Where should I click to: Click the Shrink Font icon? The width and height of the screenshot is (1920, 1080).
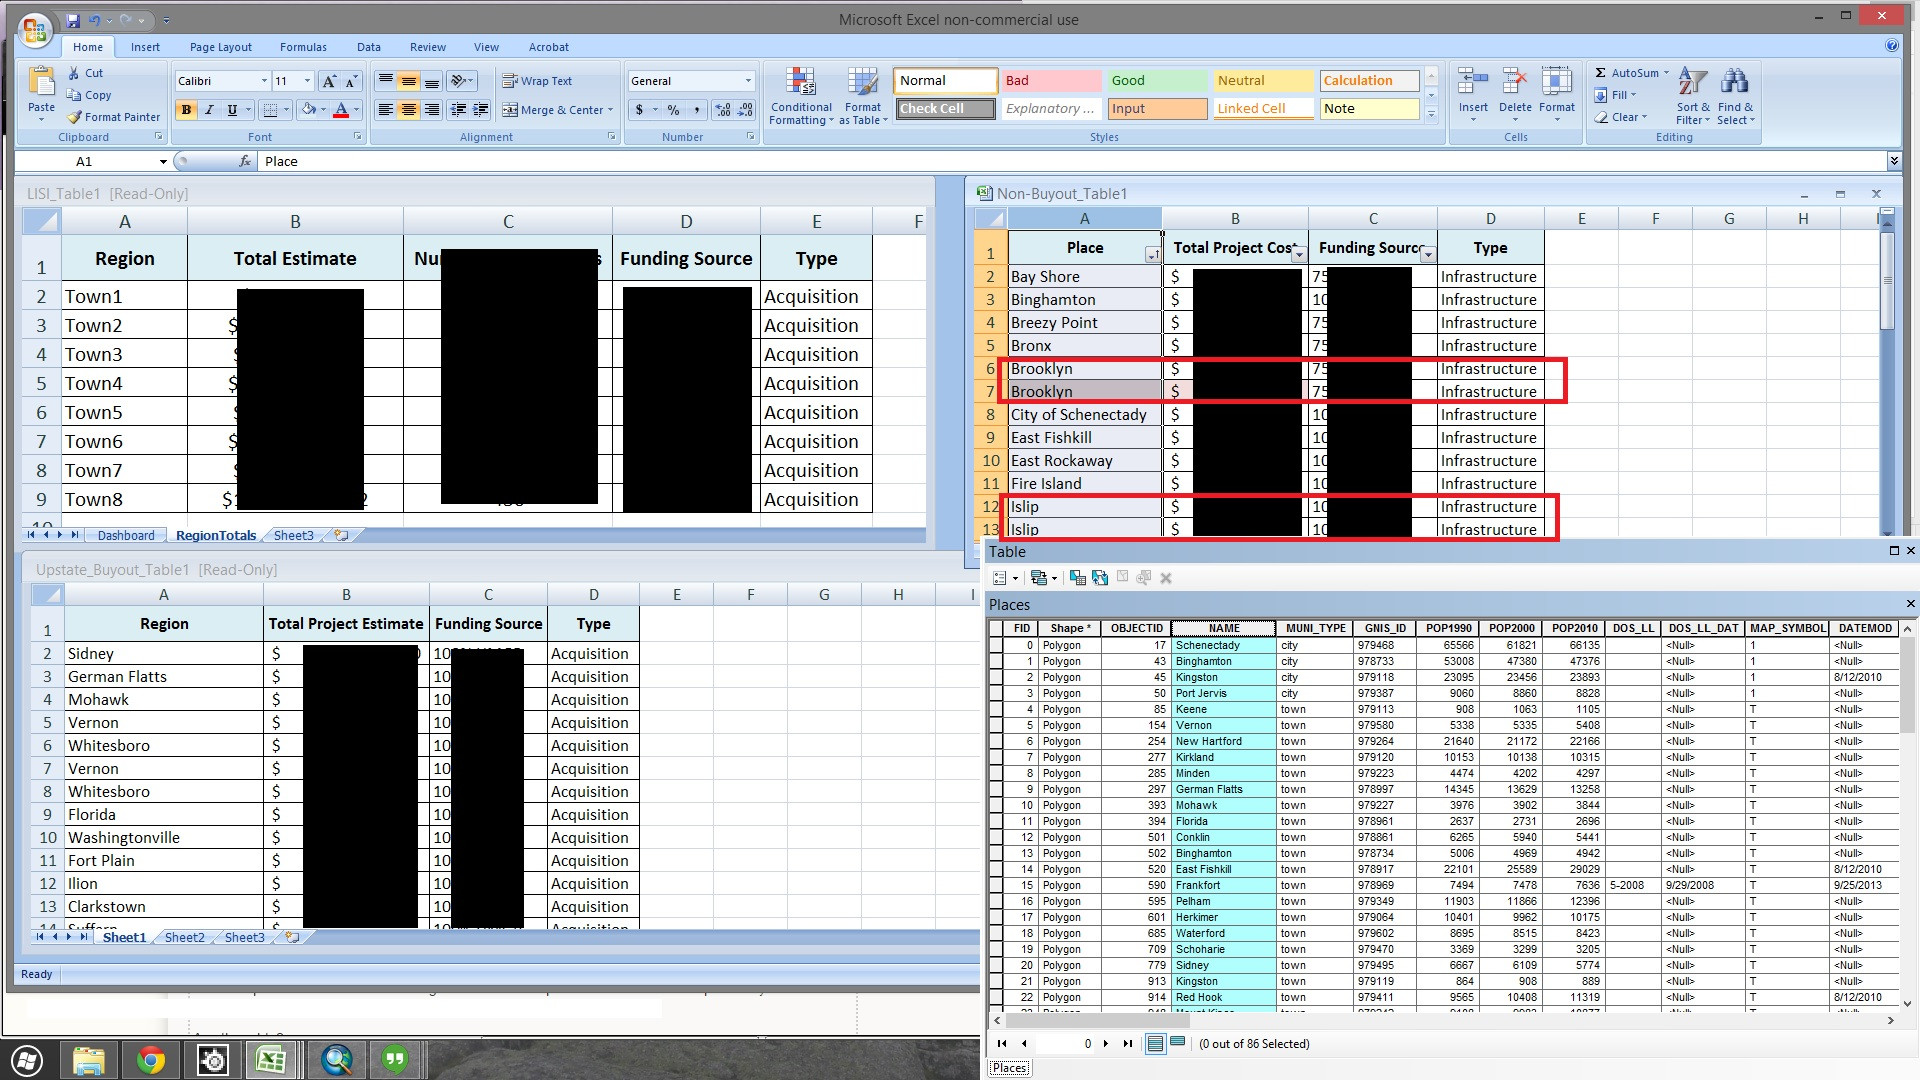(x=352, y=81)
